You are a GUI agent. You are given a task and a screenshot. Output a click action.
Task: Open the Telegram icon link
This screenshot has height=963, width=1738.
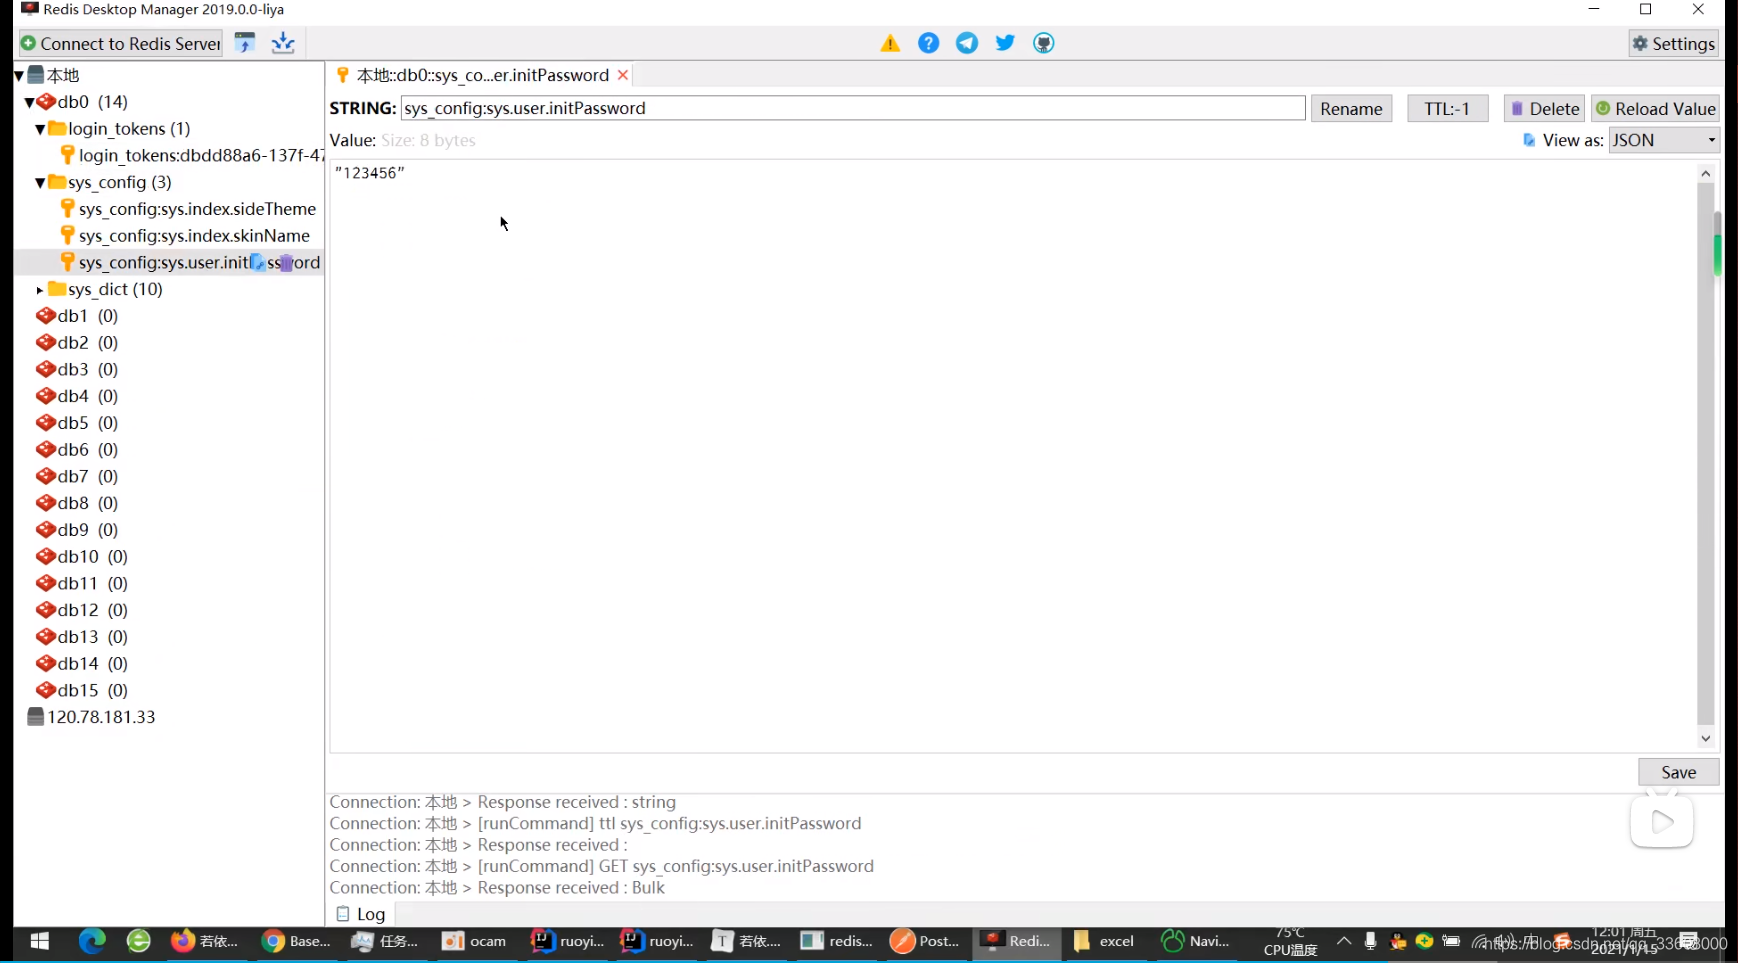coord(967,43)
